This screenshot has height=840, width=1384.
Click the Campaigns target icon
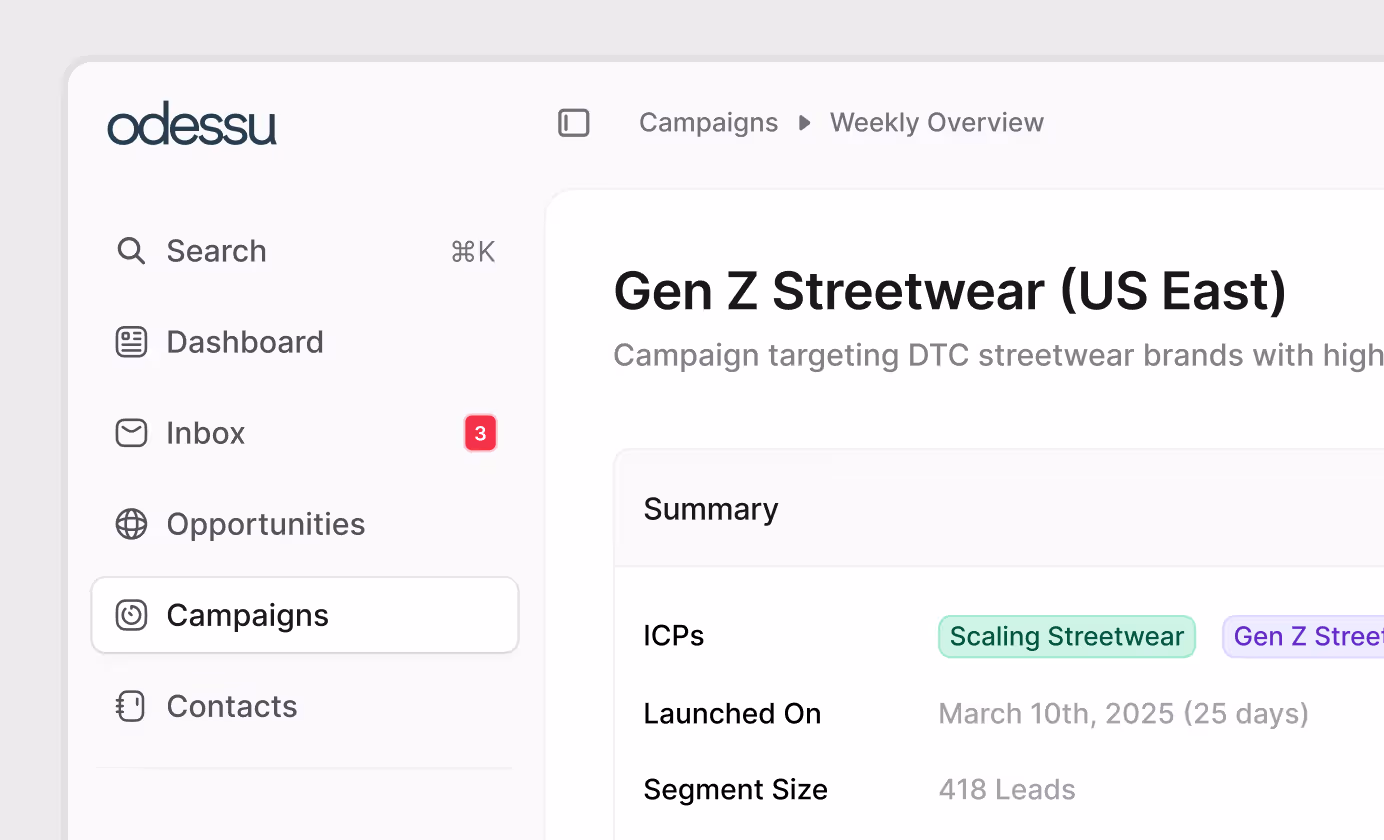[x=131, y=615]
